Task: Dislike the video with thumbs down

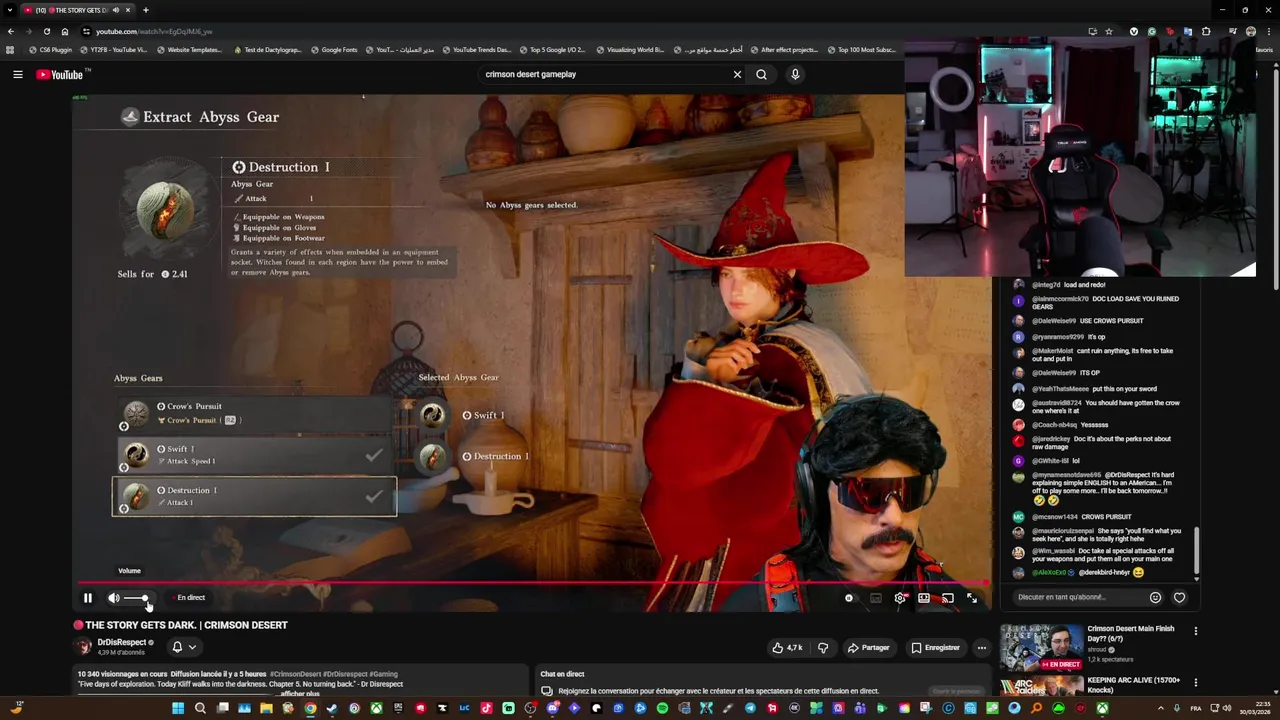Action: tap(823, 648)
